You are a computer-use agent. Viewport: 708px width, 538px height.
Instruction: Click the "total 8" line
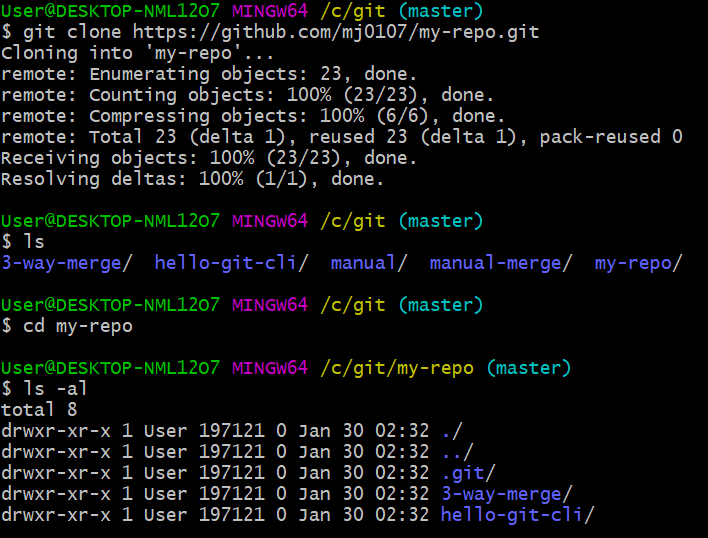(39, 410)
